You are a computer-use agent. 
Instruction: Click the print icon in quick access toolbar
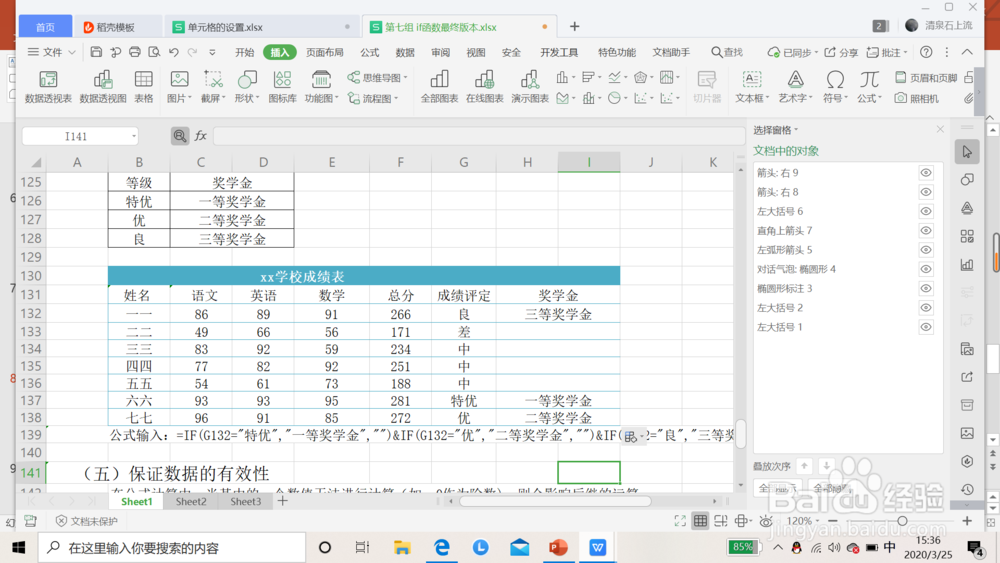pos(135,52)
